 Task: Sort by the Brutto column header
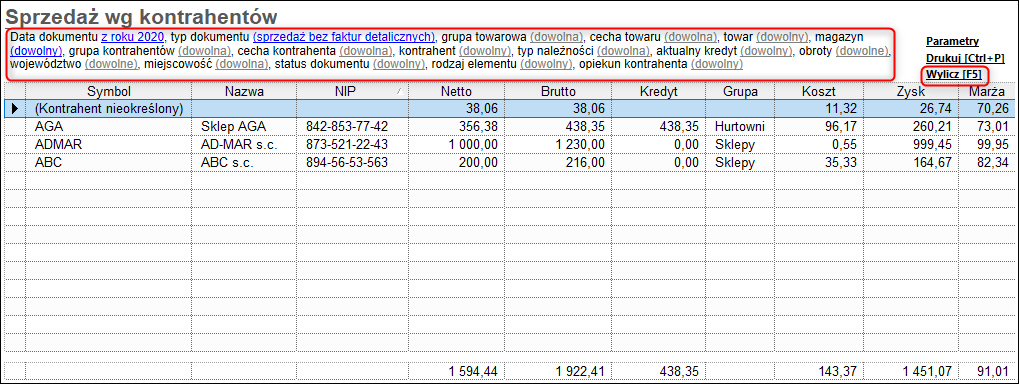(x=558, y=92)
